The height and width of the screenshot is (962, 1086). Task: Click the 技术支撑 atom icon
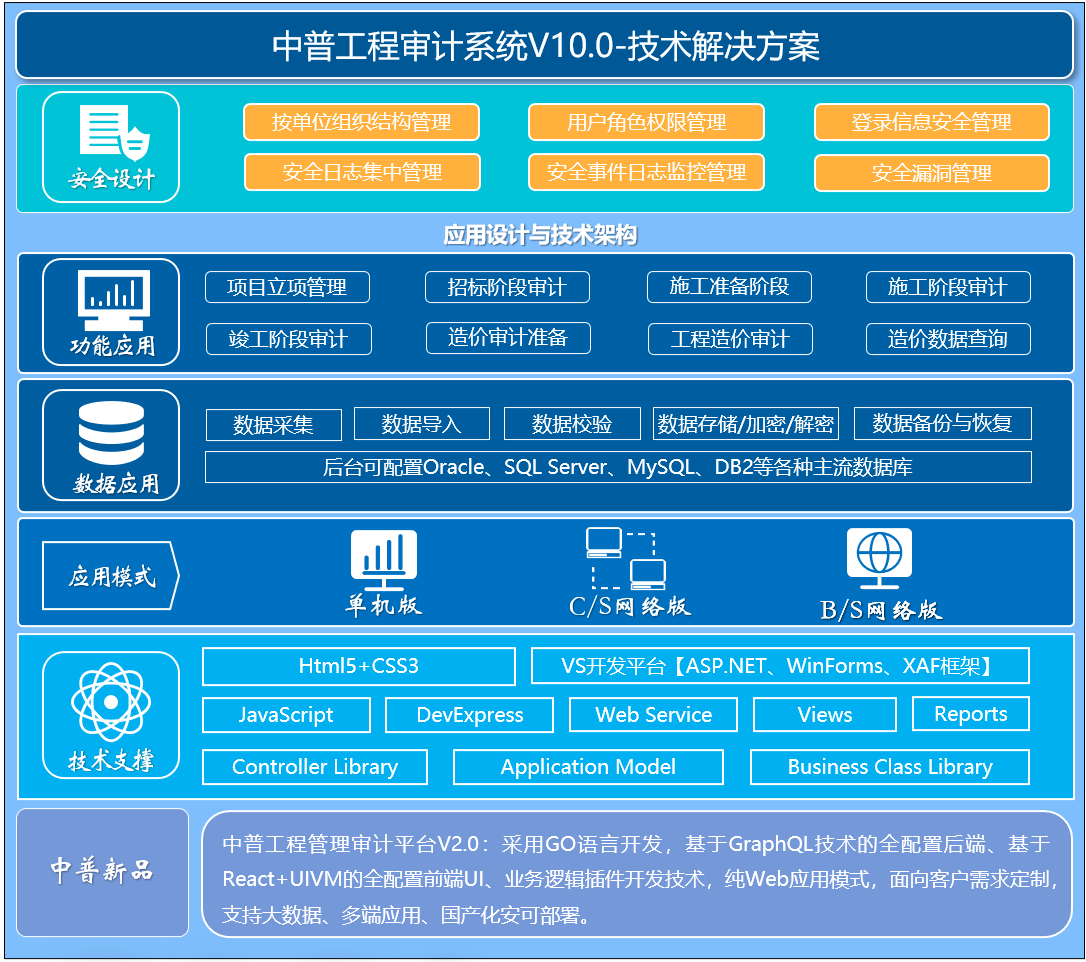coord(111,702)
